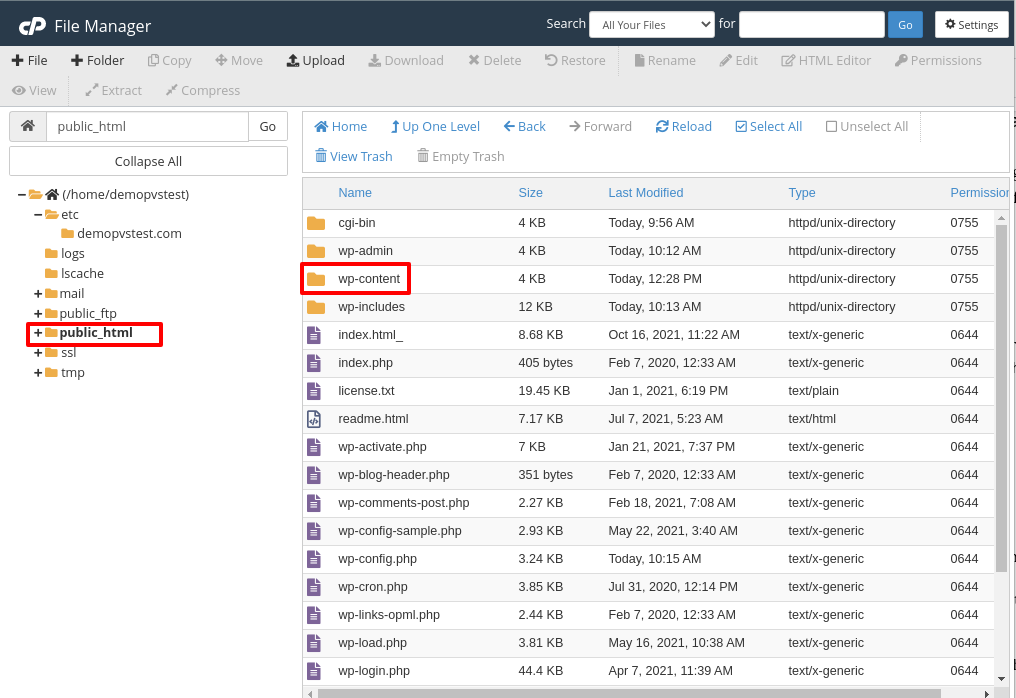Click the Forward navigation link
The height and width of the screenshot is (698, 1016).
[601, 126]
